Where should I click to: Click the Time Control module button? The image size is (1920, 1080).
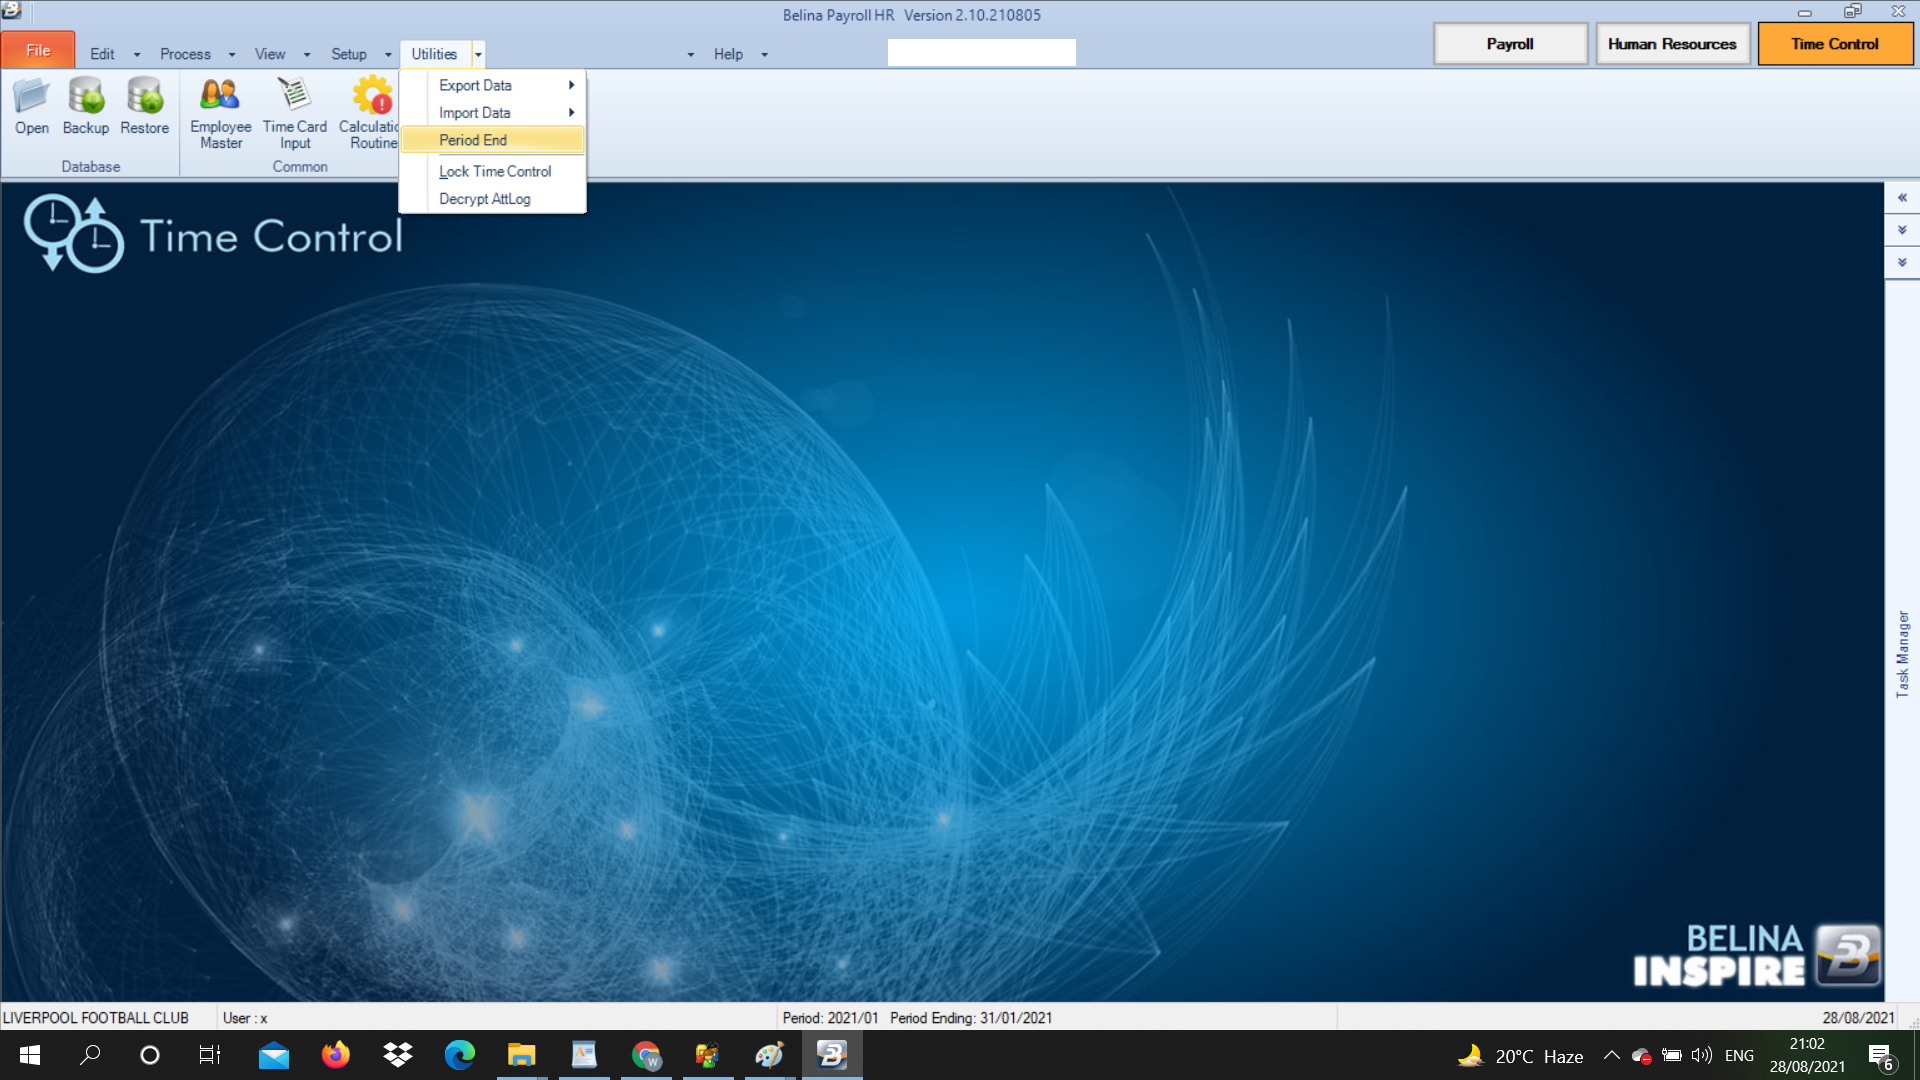click(1835, 44)
